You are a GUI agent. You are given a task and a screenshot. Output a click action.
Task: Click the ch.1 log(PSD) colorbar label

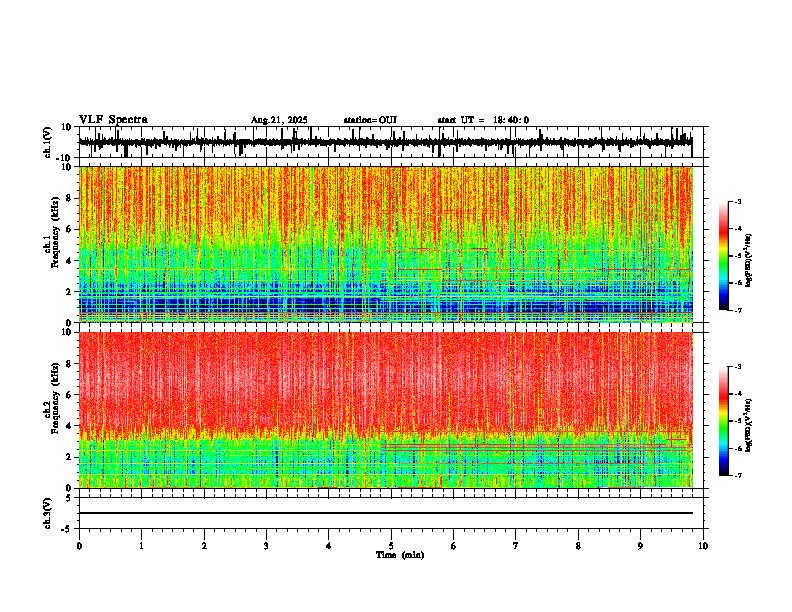[749, 260]
